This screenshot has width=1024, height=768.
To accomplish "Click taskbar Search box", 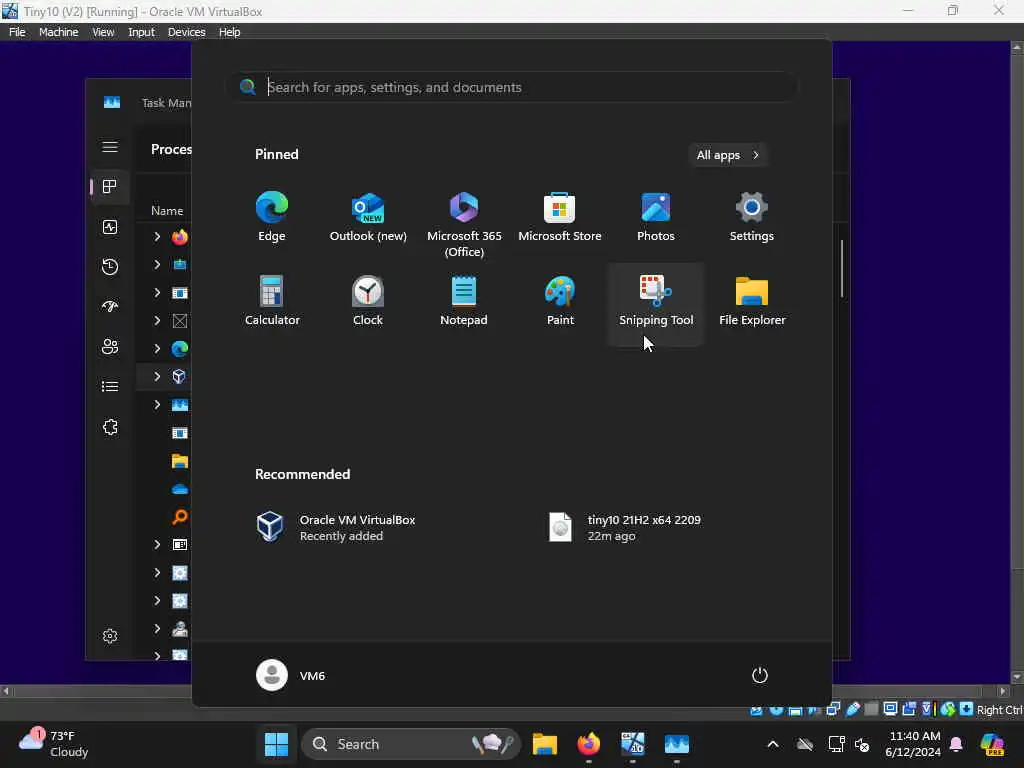I will pos(411,744).
